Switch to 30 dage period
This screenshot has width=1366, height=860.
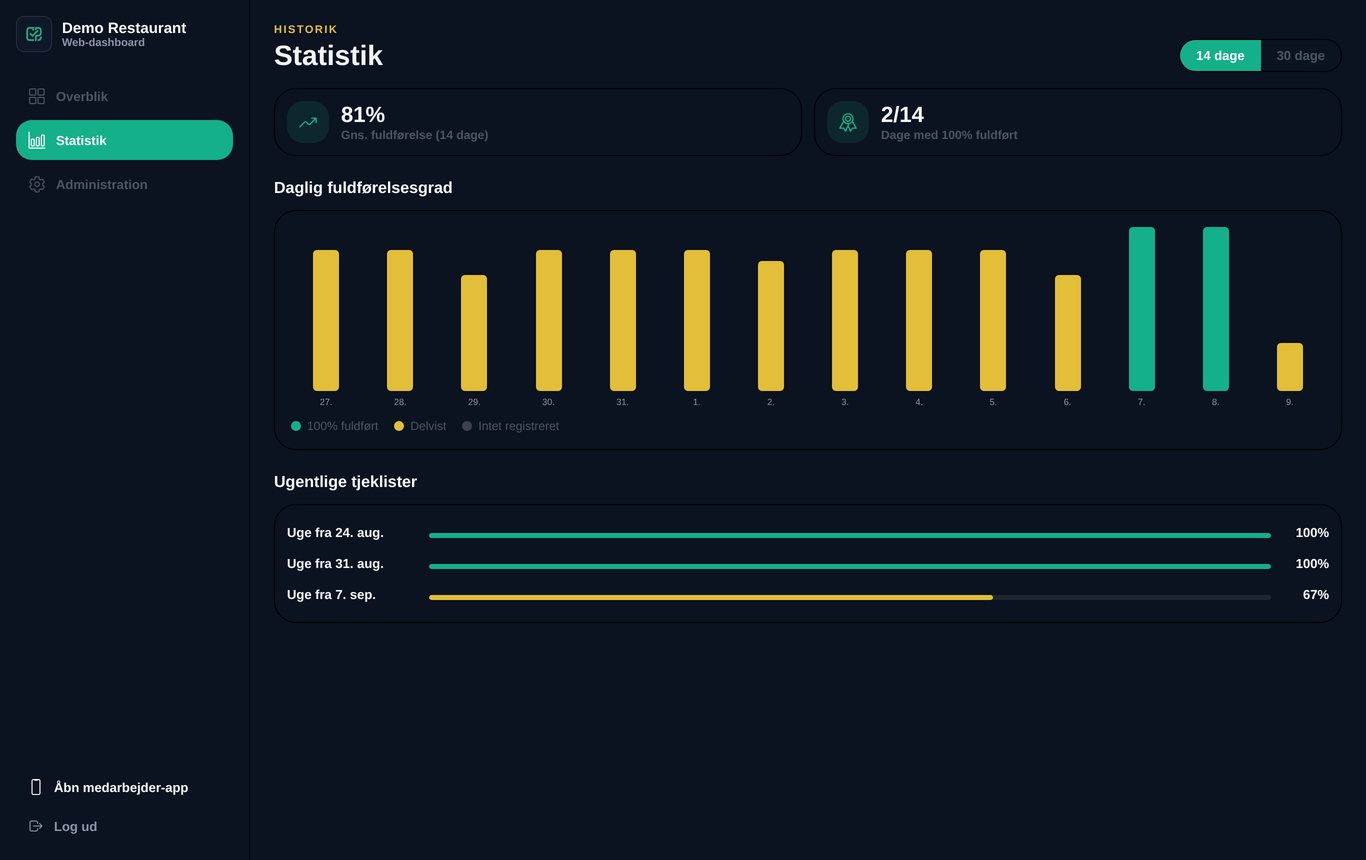point(1300,55)
